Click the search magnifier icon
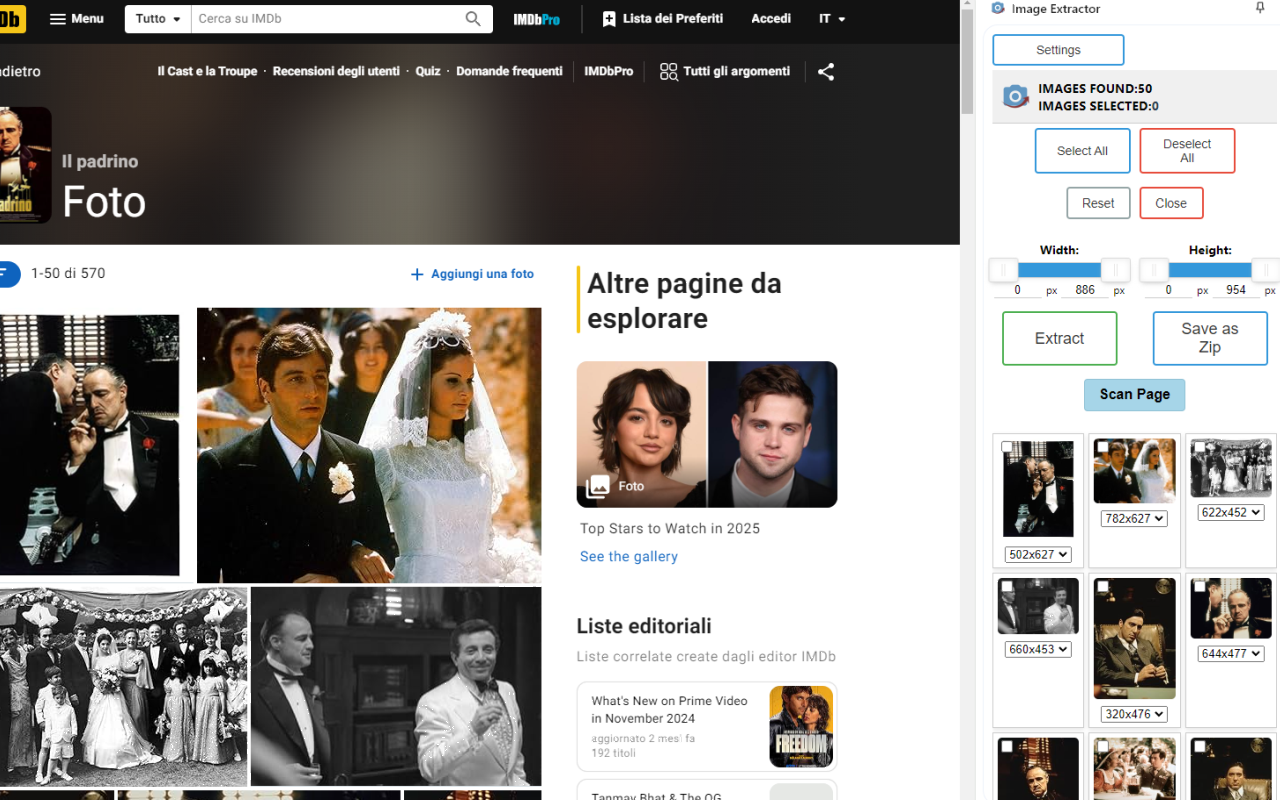The height and width of the screenshot is (800, 1280). pyautogui.click(x=473, y=19)
